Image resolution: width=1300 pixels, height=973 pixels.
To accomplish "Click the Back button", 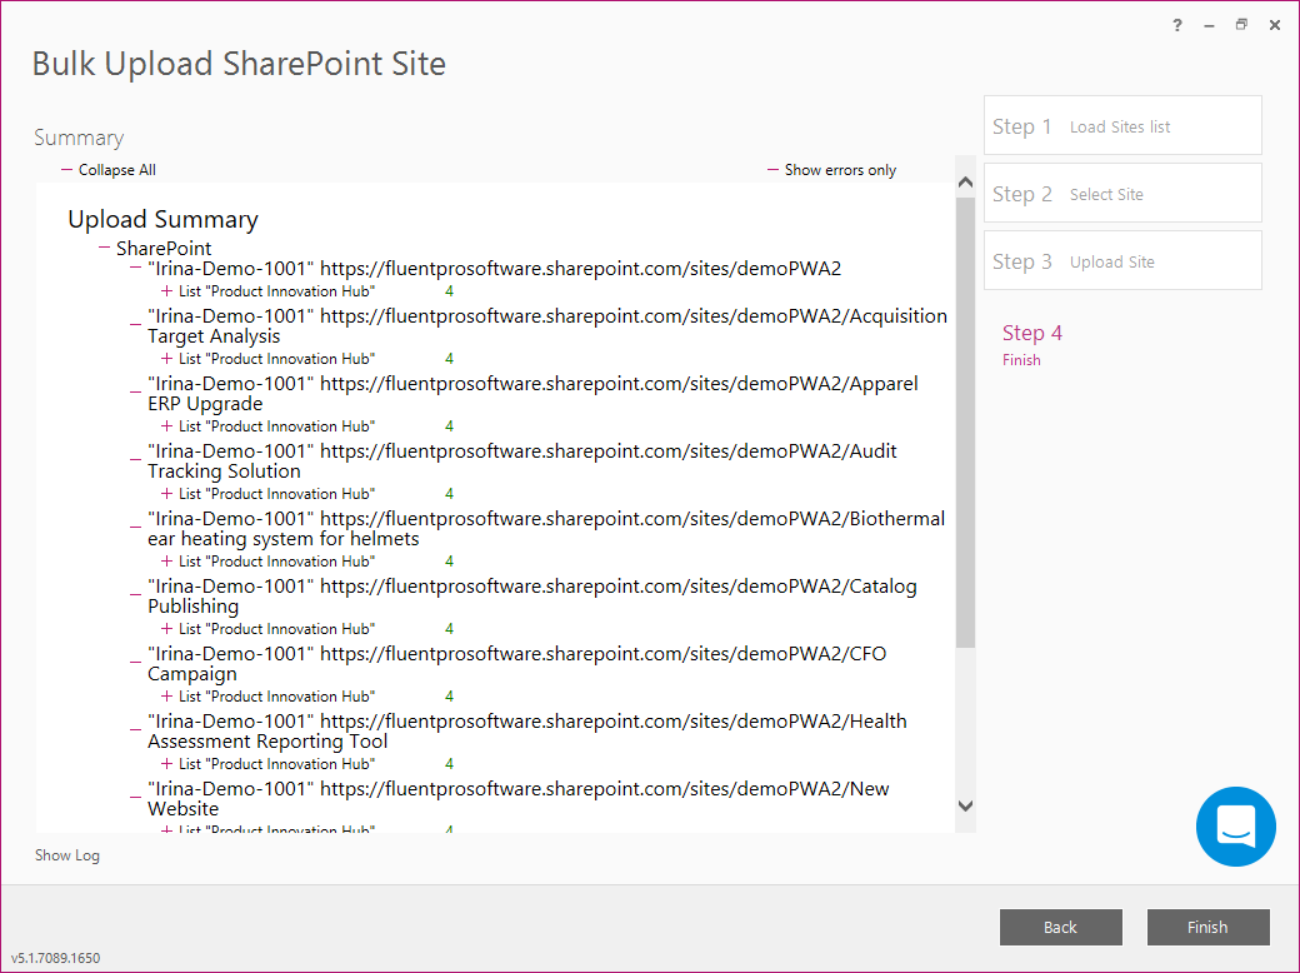I will [1061, 927].
